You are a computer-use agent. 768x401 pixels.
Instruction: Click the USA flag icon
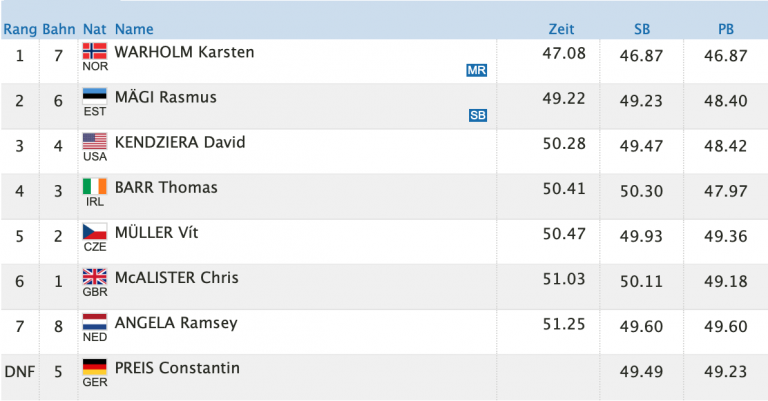coord(95,141)
